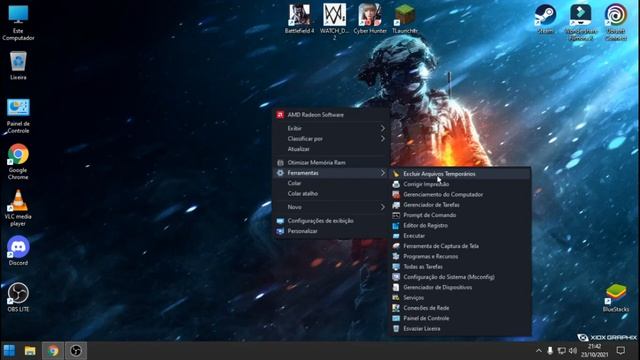Launch Steam desktop shortcut

tap(545, 19)
